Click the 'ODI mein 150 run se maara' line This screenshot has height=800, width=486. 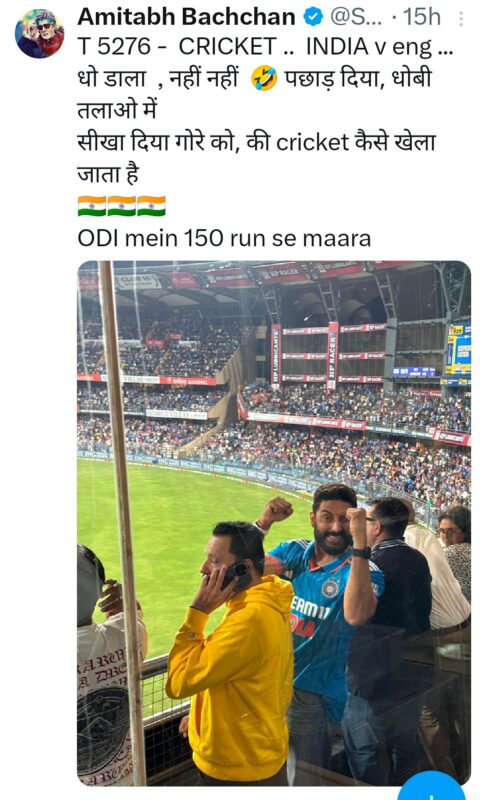tap(224, 238)
